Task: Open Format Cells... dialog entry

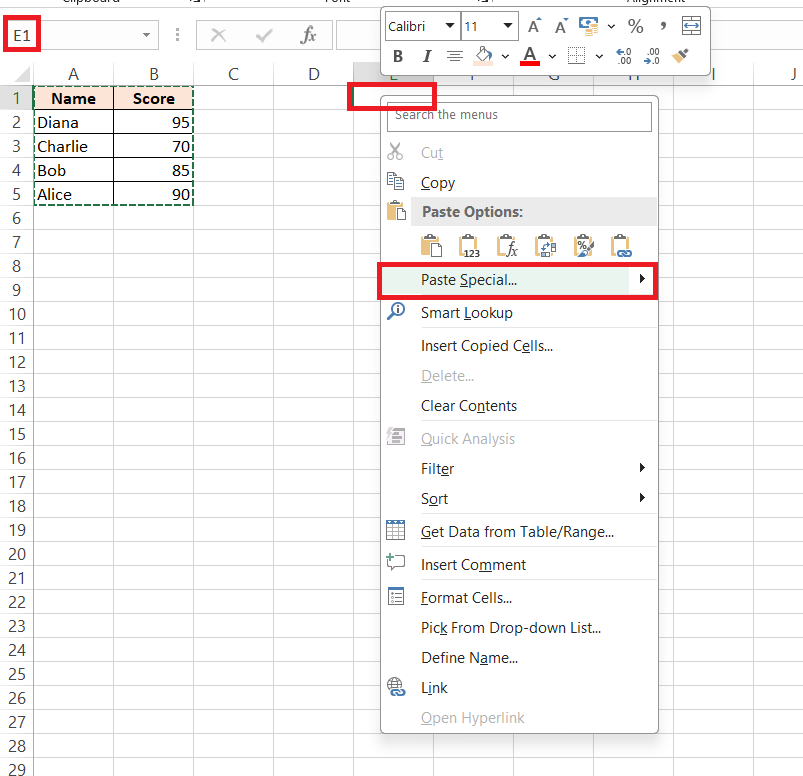Action: coord(519,598)
